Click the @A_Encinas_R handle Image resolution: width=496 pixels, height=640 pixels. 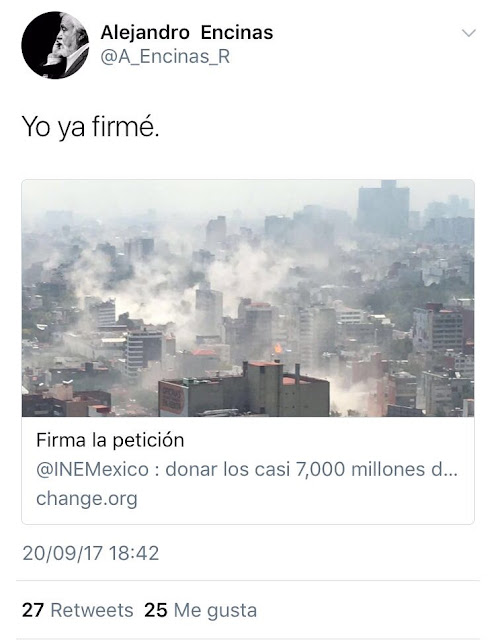click(x=165, y=57)
